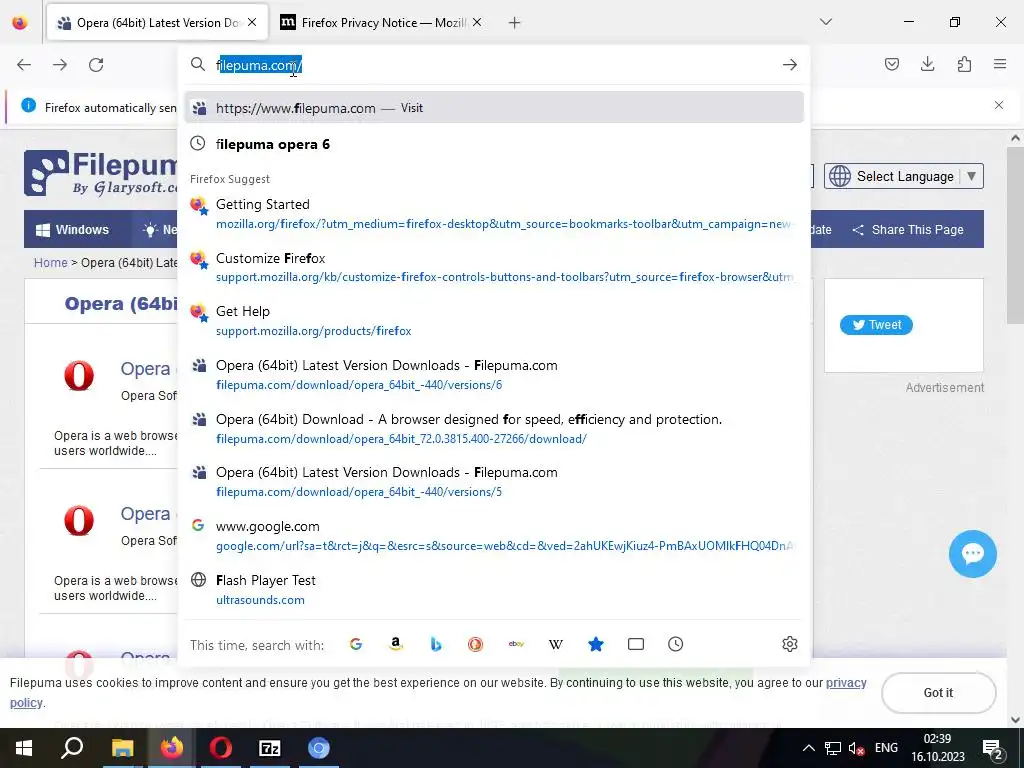Open the opera_64bit versions/6 suggestion
This screenshot has height=768, width=1024.
pyautogui.click(x=494, y=375)
